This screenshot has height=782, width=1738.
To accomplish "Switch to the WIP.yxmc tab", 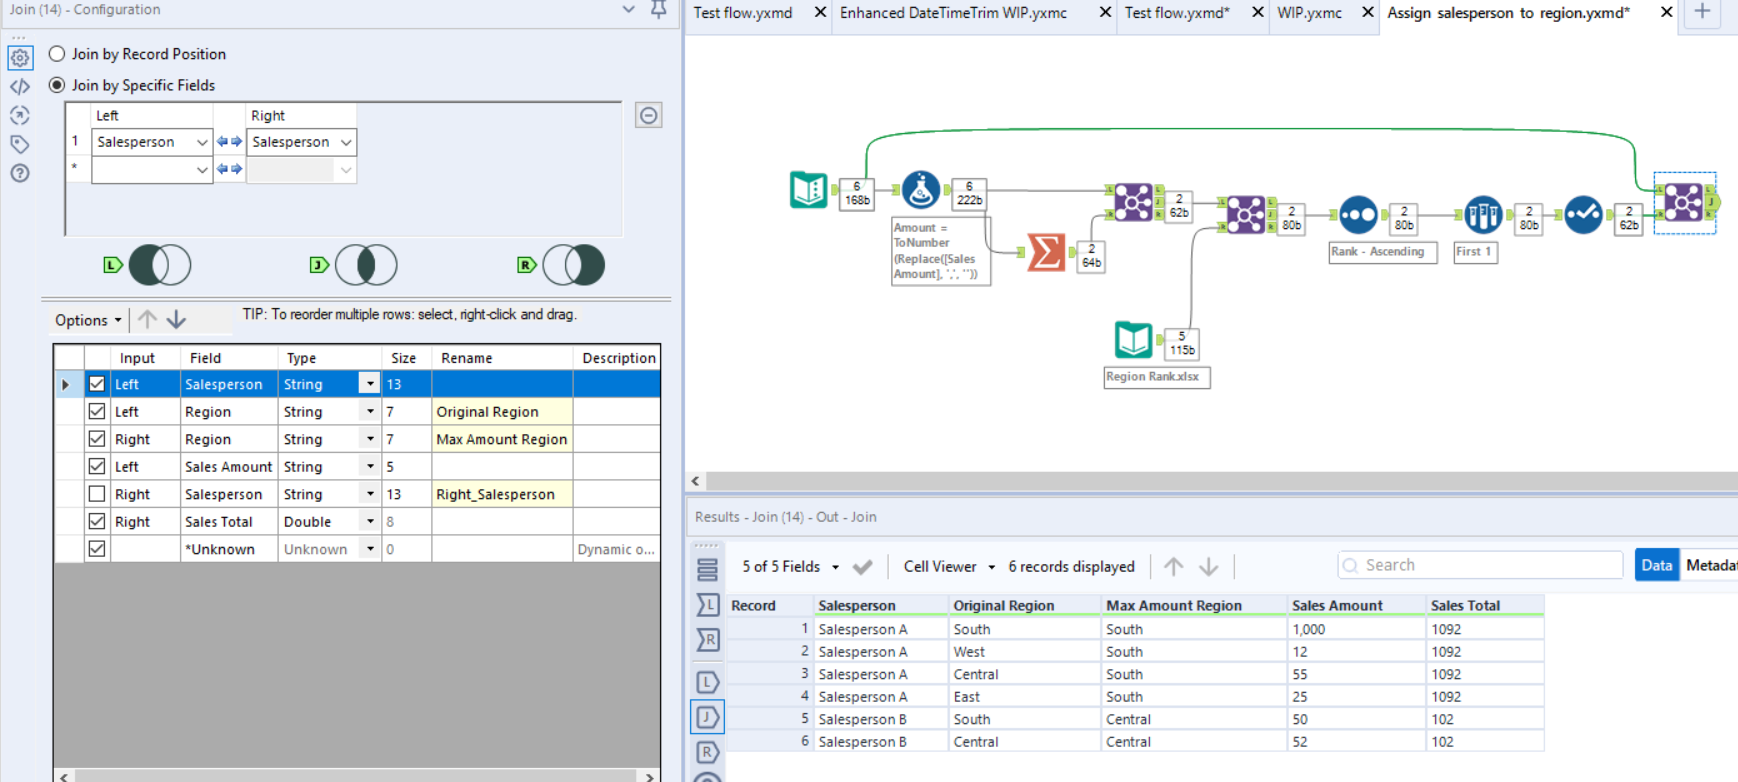I will [x=1309, y=13].
